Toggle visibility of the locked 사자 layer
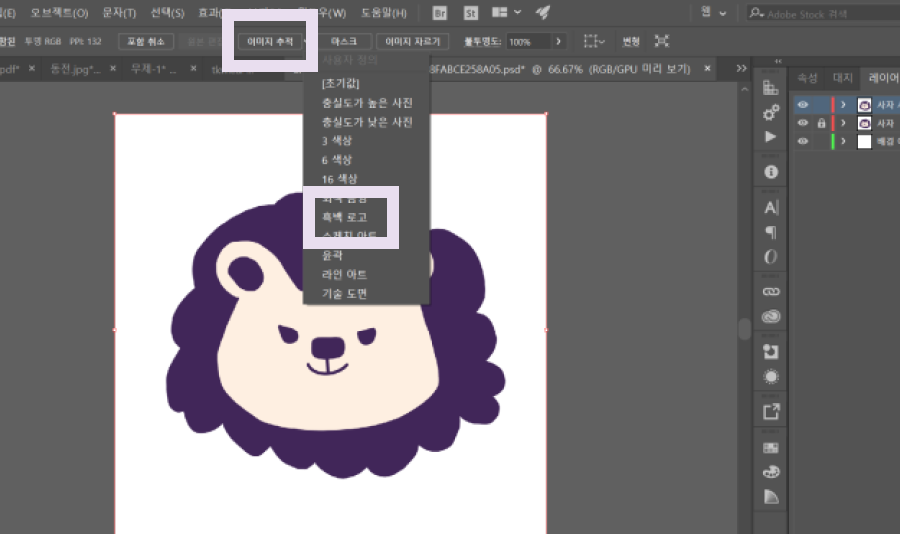Viewport: 900px width, 534px height. click(x=802, y=123)
